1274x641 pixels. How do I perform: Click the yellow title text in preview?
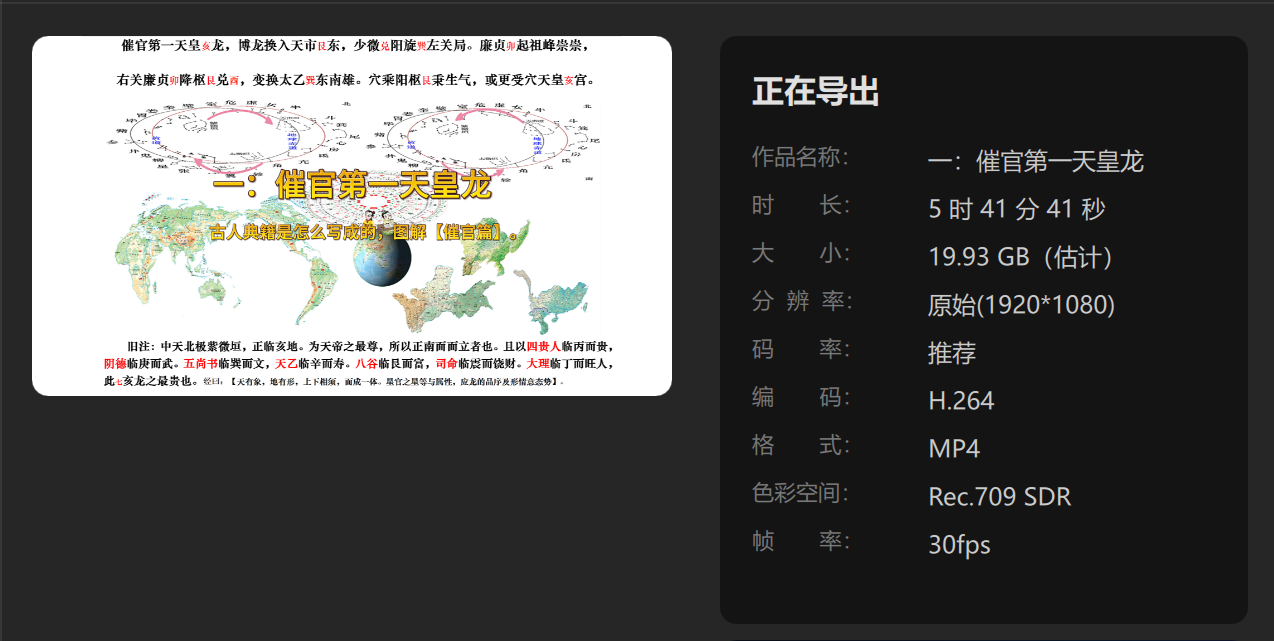click(352, 186)
